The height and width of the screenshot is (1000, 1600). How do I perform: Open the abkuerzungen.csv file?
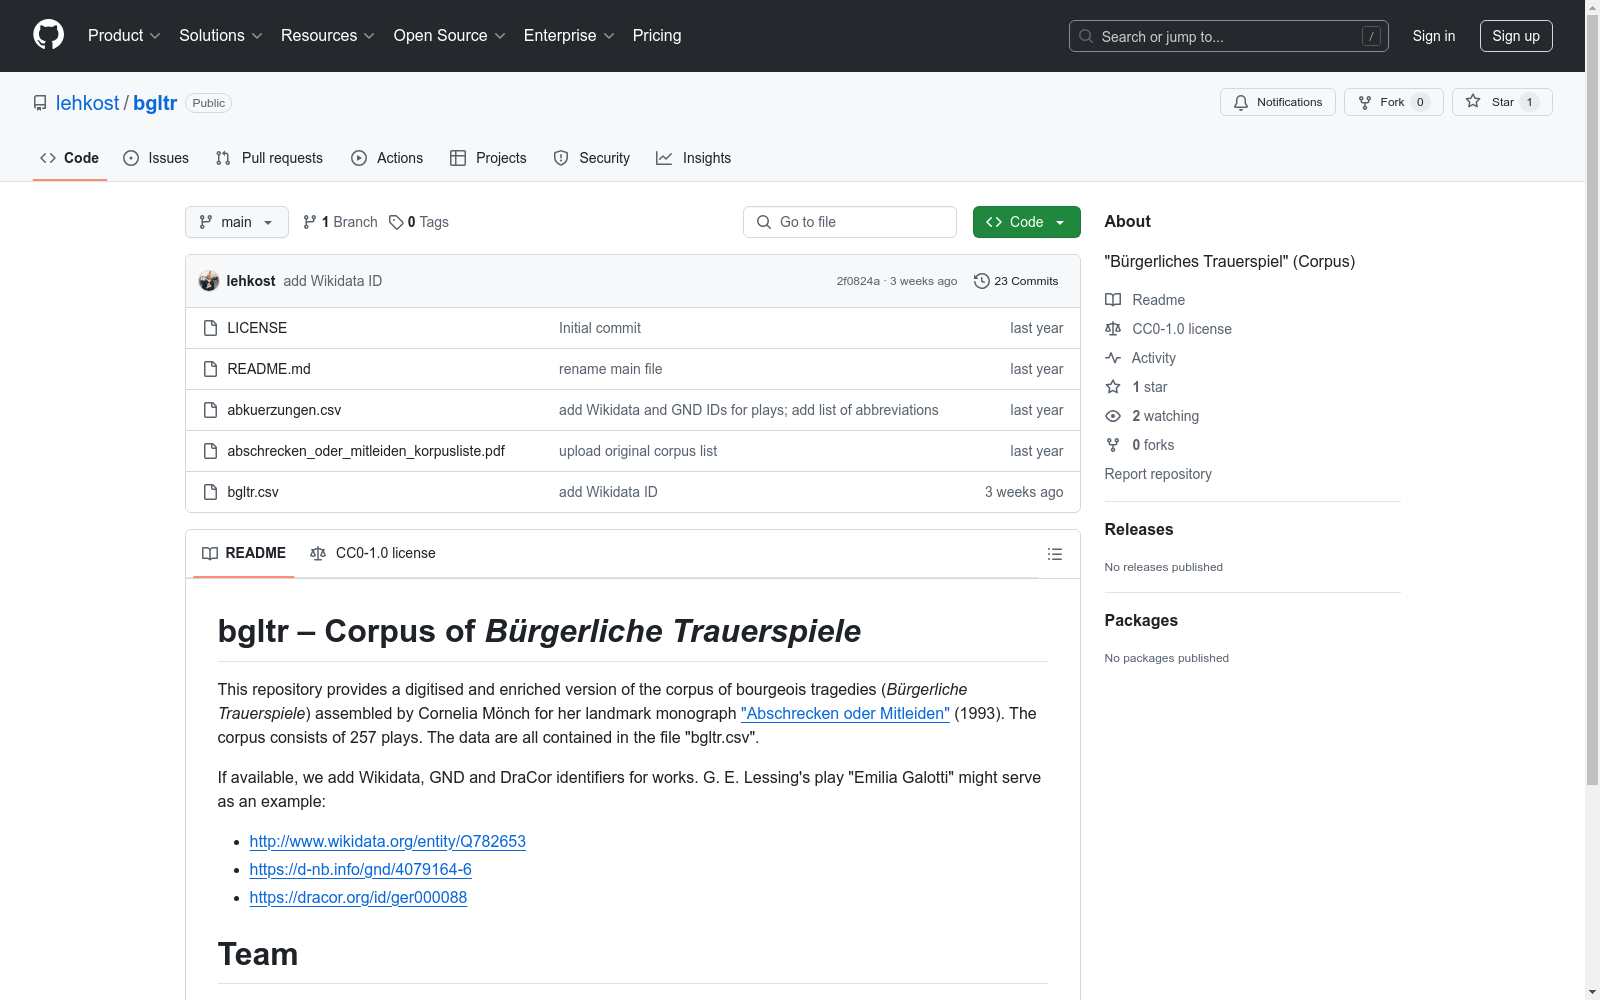[x=284, y=410]
